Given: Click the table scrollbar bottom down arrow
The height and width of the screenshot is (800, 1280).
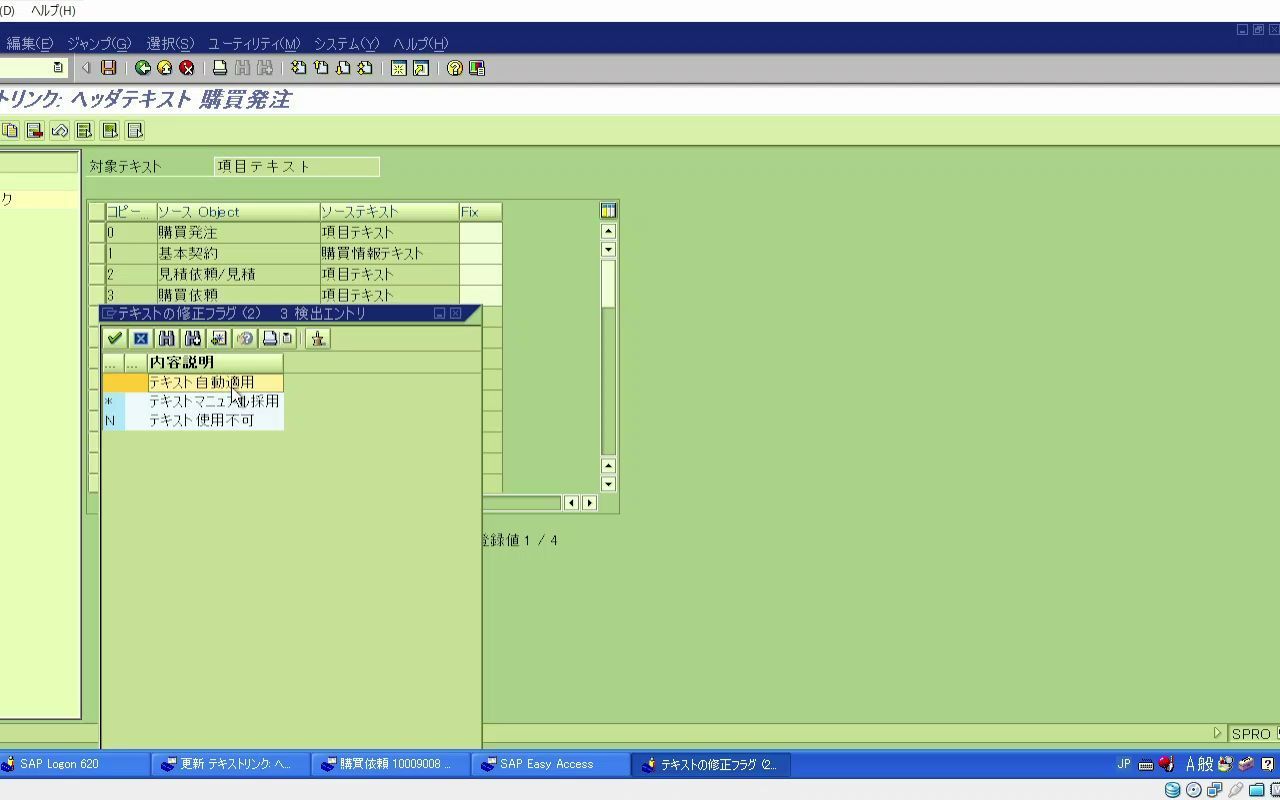Looking at the screenshot, I should 608,484.
